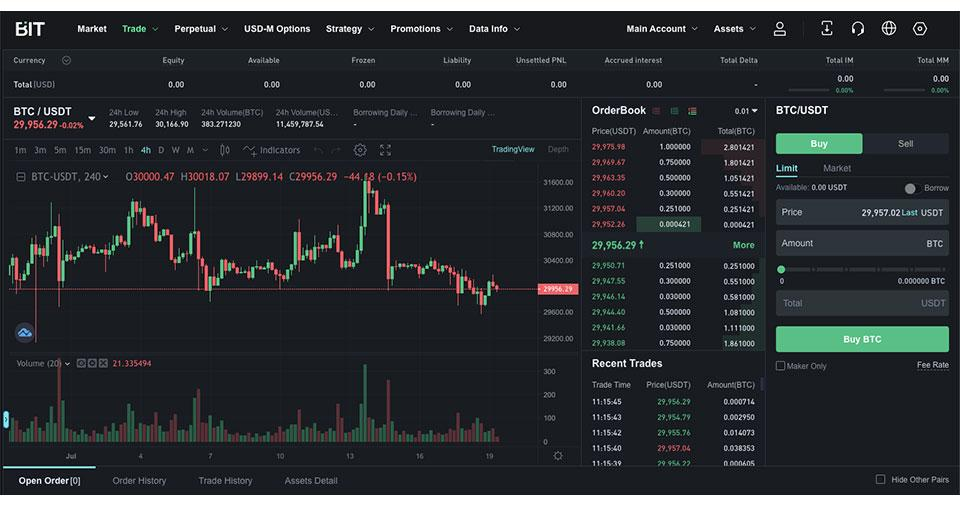Expand the left side panel arrow
The width and height of the screenshot is (960, 506).
pos(6,420)
